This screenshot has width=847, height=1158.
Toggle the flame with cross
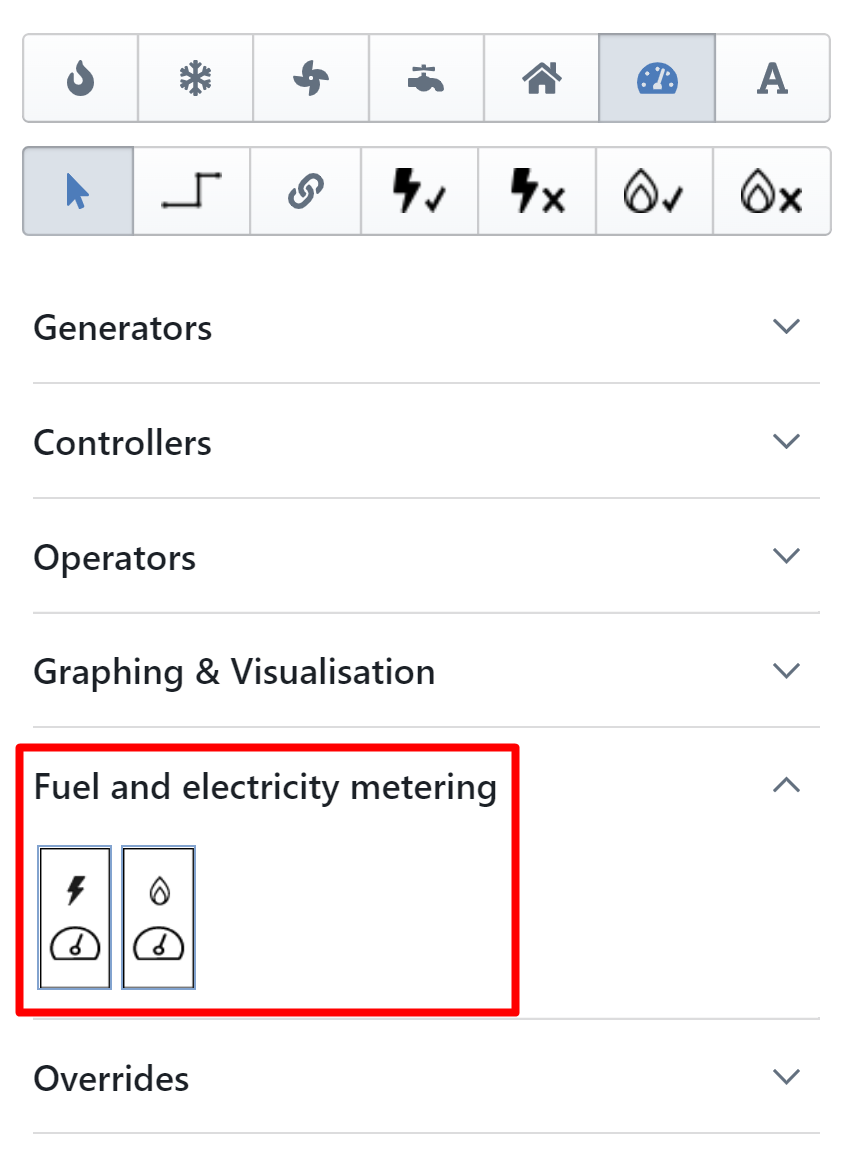tap(771, 191)
